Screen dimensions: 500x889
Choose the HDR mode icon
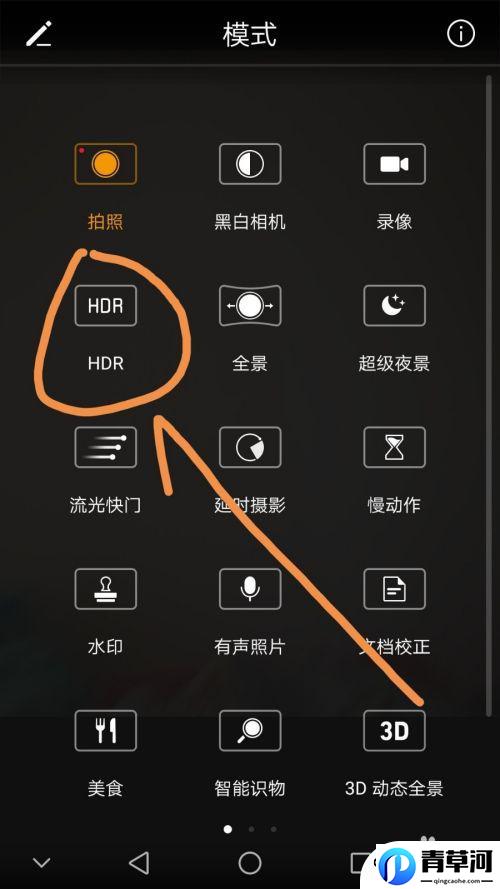pyautogui.click(x=105, y=306)
